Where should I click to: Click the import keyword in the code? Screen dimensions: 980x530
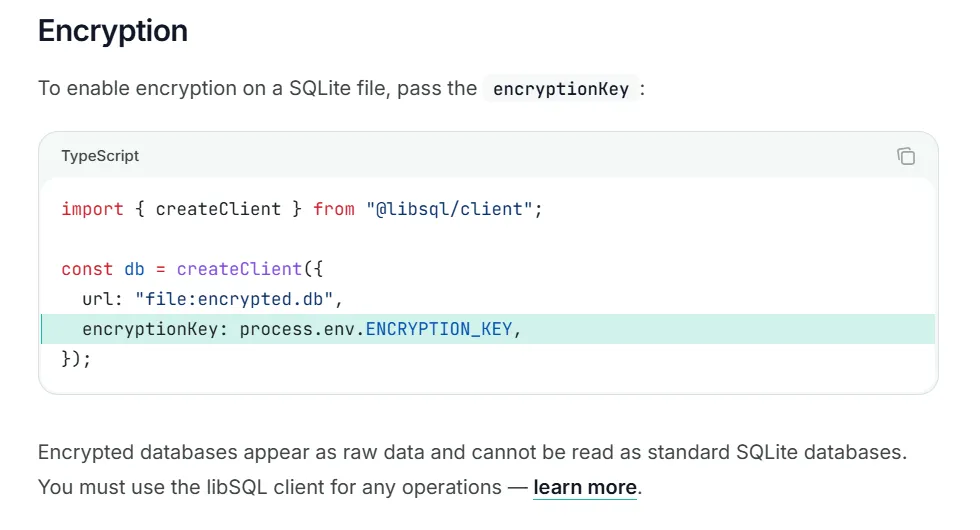tap(92, 209)
